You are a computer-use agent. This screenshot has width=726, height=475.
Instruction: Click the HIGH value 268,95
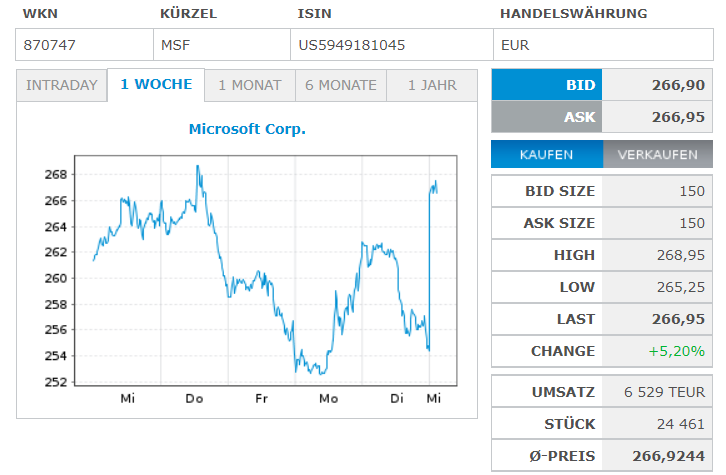pos(681,255)
